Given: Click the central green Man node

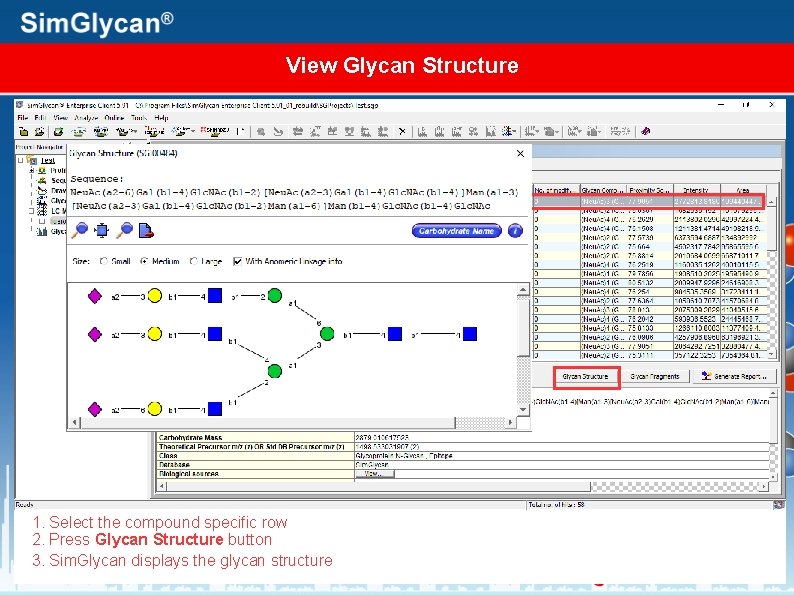Looking at the screenshot, I should 327,334.
